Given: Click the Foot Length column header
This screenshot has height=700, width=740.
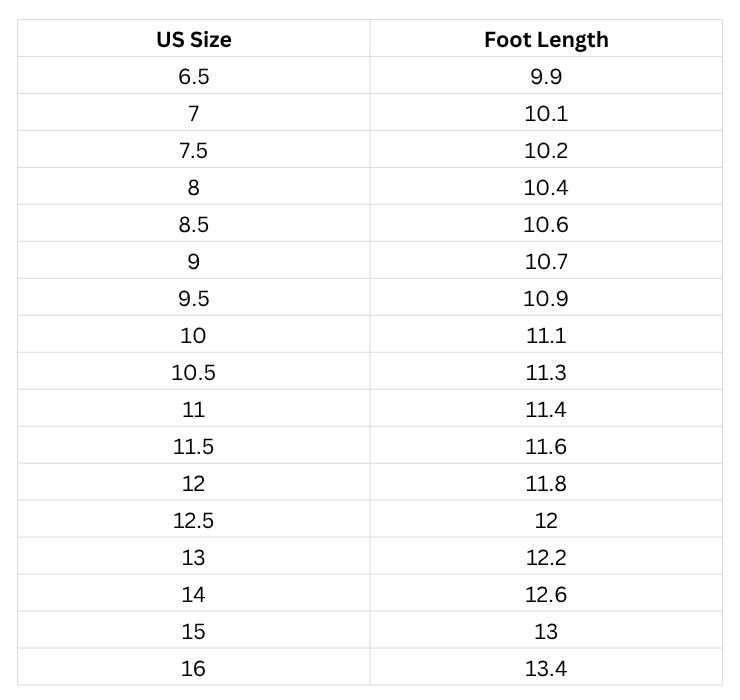Looking at the screenshot, I should [546, 39].
